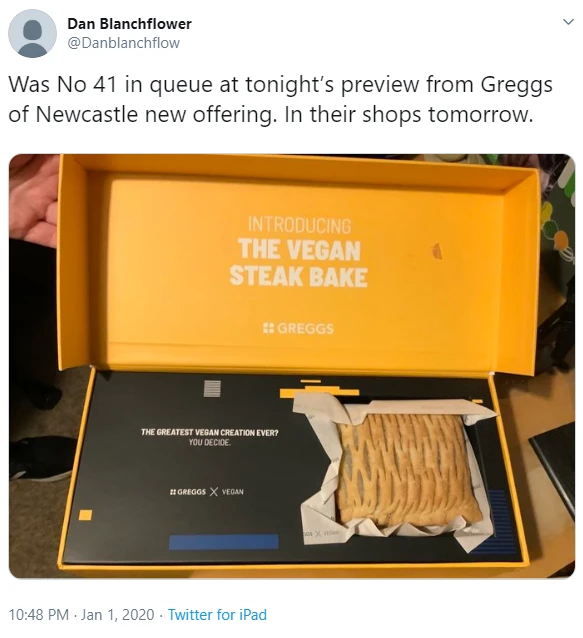Image resolution: width=583 pixels, height=638 pixels.
Task: Click the Greggs X Vegan logo on black insert
Action: point(206,492)
